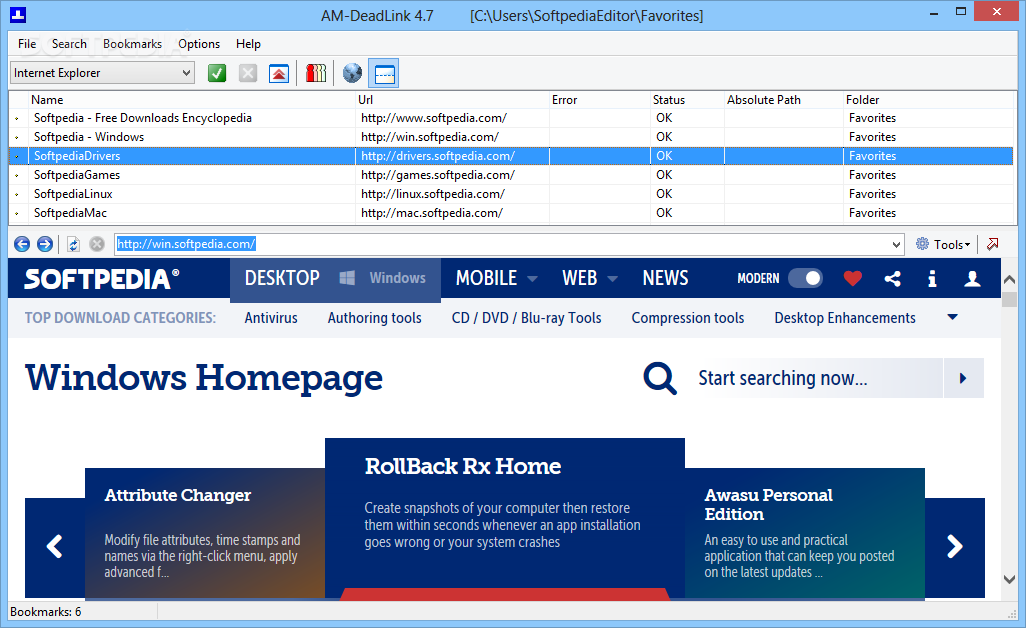Click the share icon in Softpedia header

(x=893, y=279)
